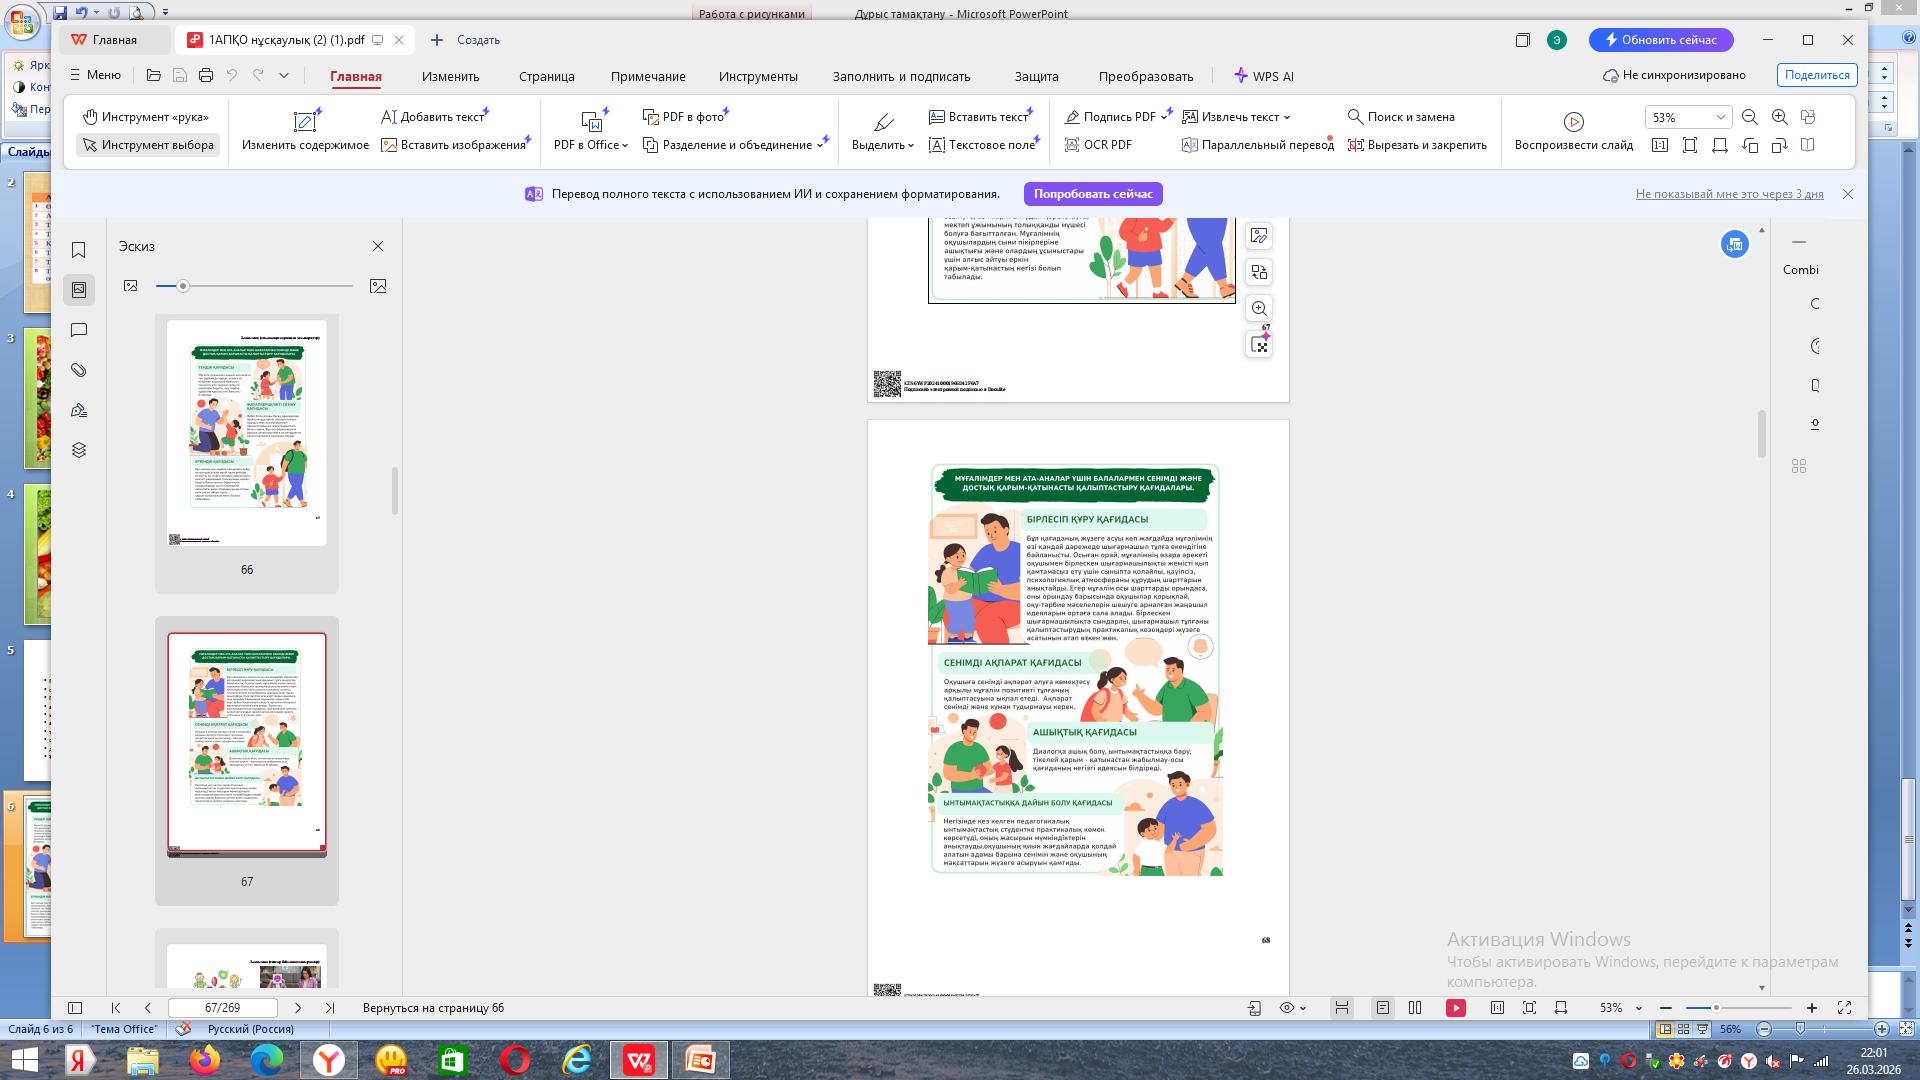
Task: Click the Поделиться share button
Action: point(1816,75)
